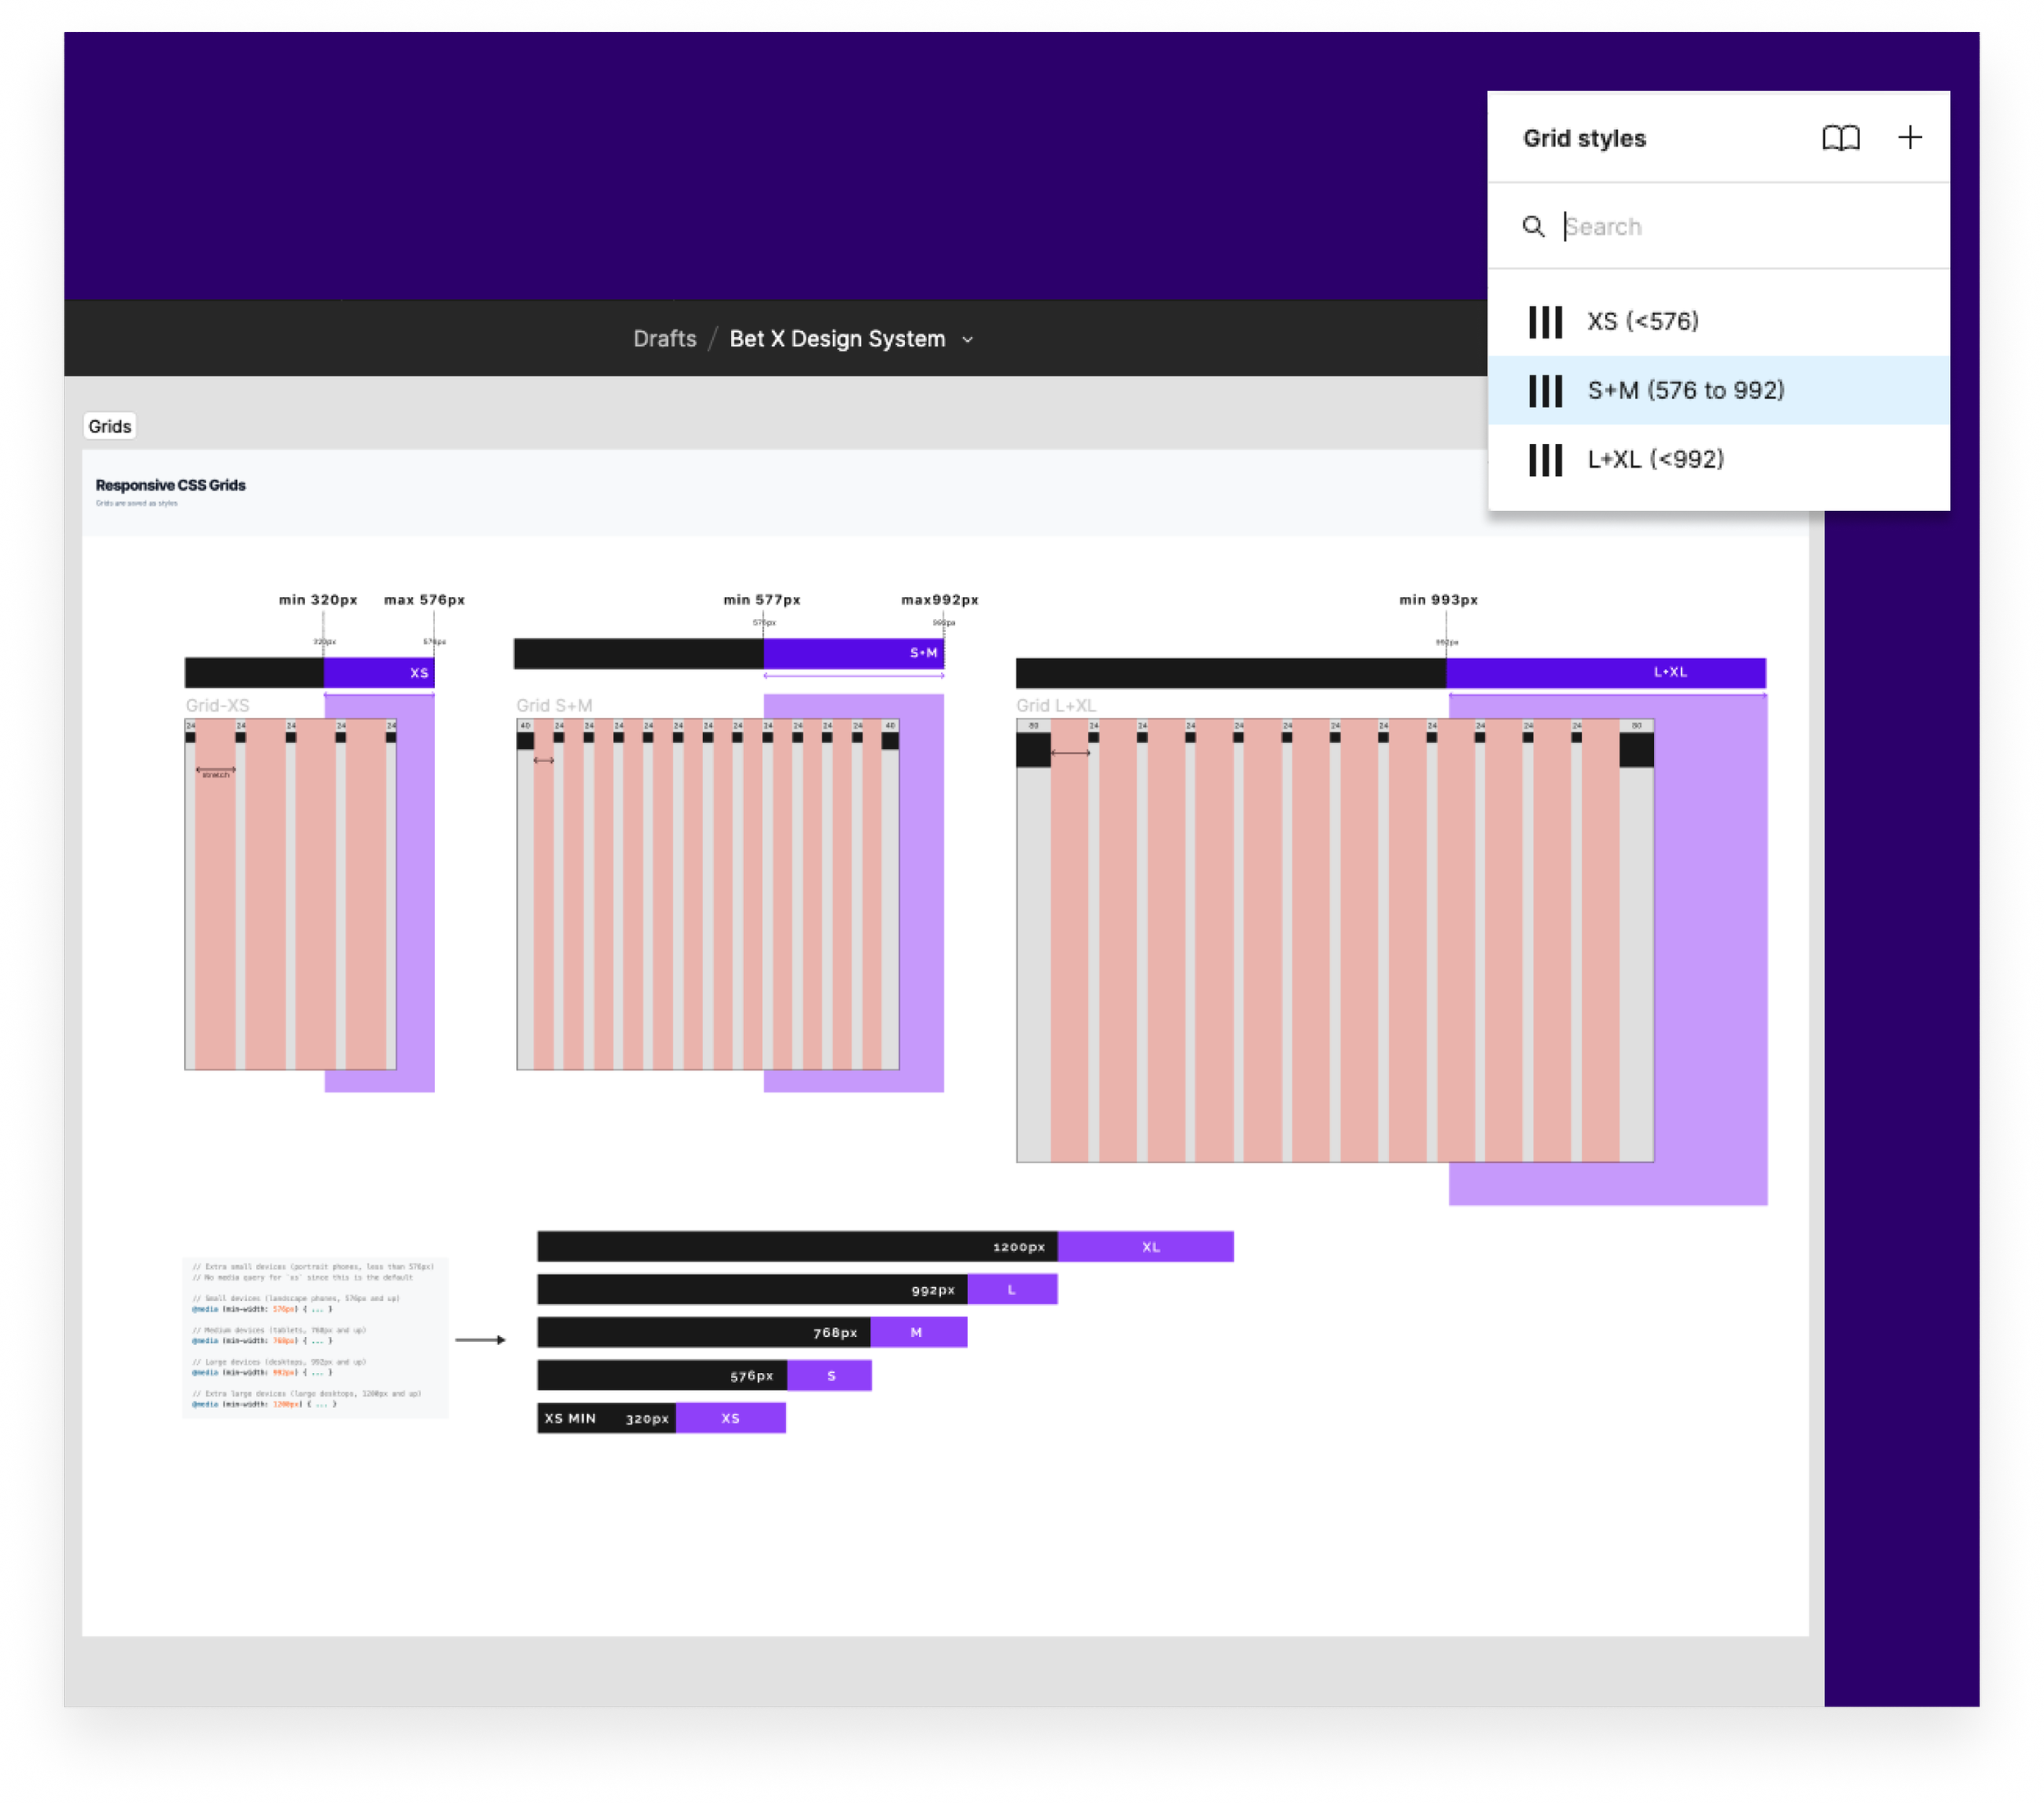The image size is (2044, 1803).
Task: Click the grid icon beside S+M style
Action: 1544,391
